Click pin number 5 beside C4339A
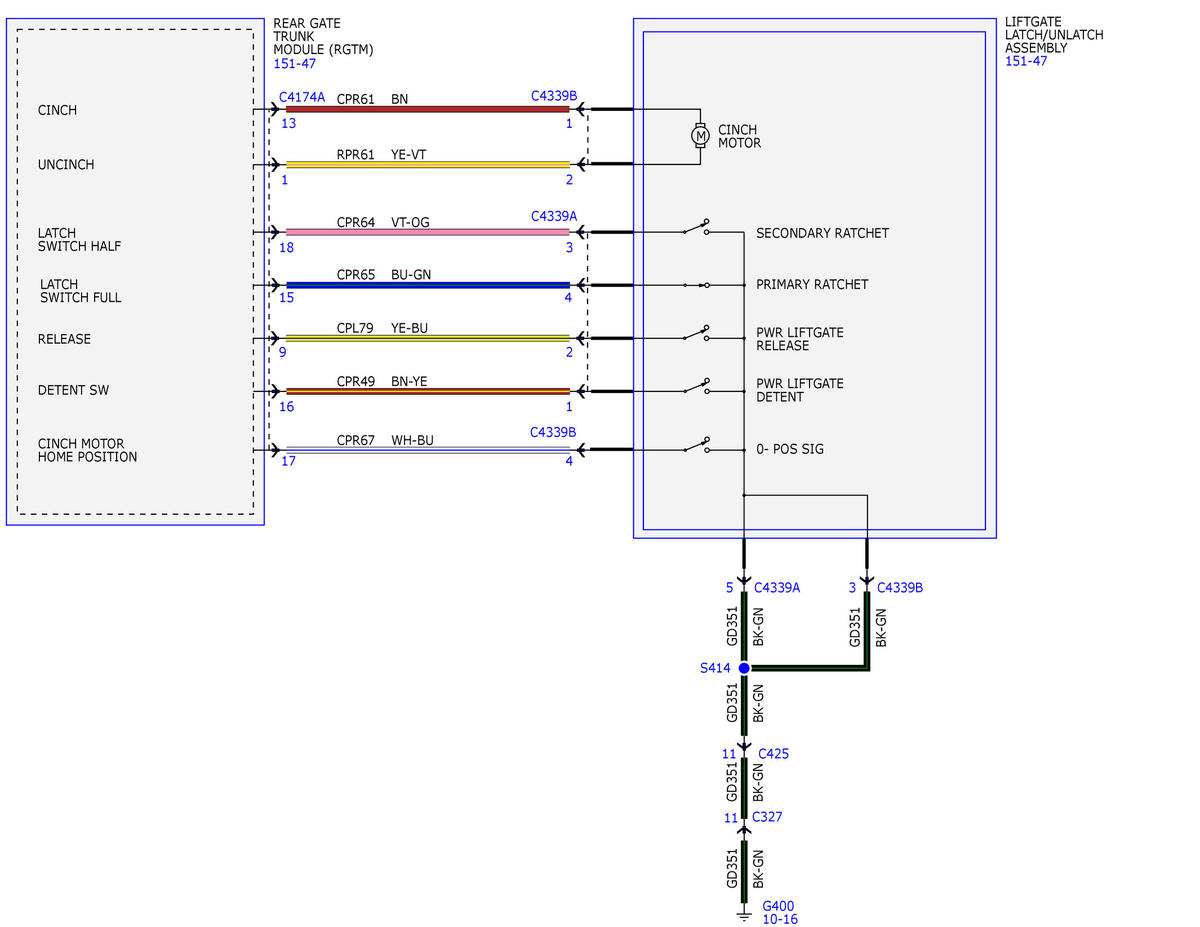The height and width of the screenshot is (927, 1200). point(730,587)
